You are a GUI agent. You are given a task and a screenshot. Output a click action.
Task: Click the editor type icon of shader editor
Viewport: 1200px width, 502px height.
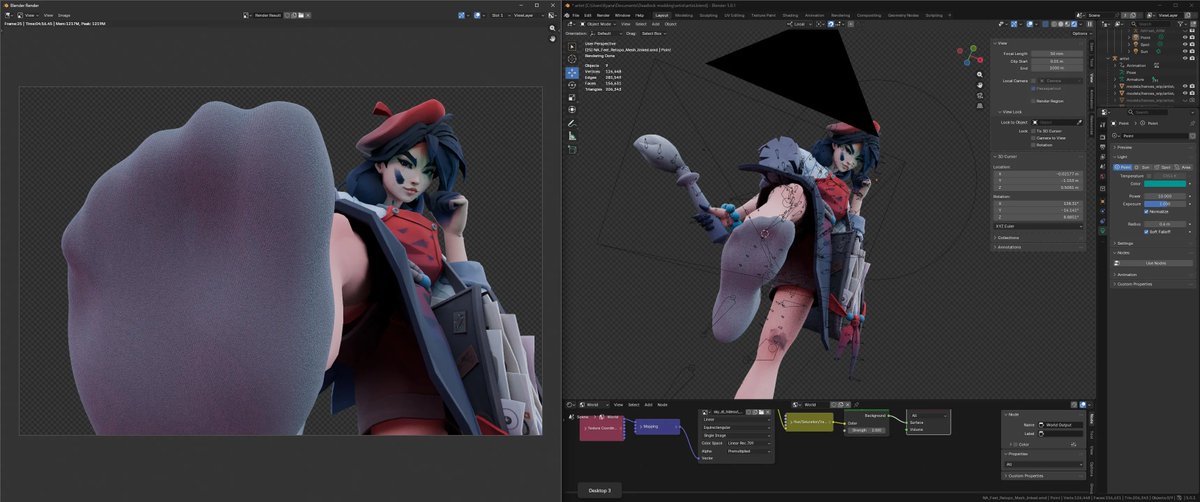click(572, 405)
